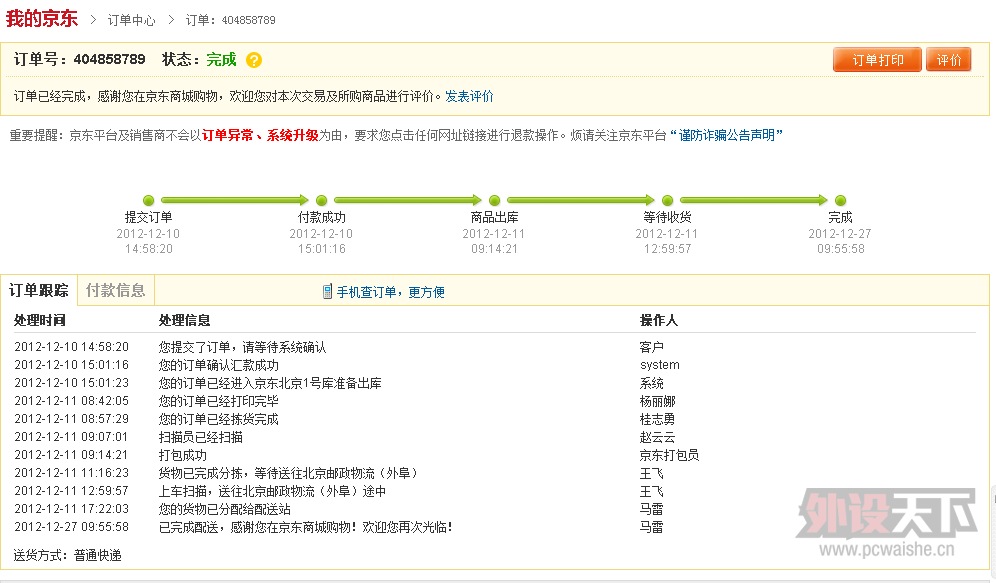Click the 操作人 column header
Image resolution: width=996 pixels, height=583 pixels.
[x=658, y=320]
